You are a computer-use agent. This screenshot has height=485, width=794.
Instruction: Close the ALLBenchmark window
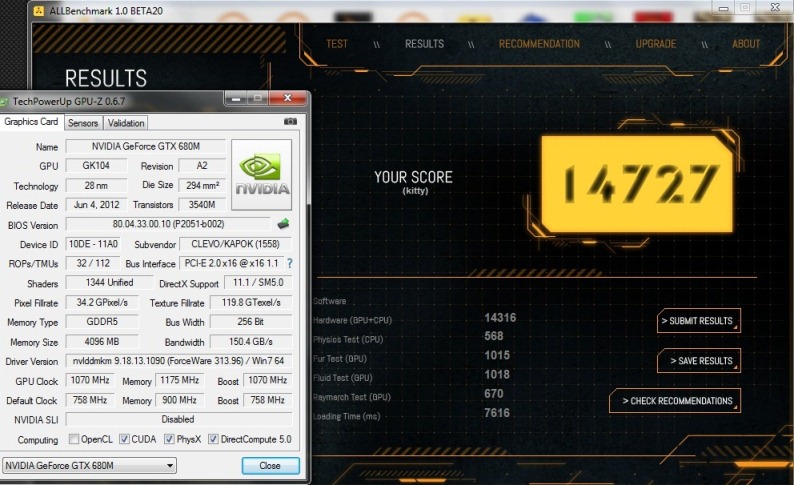[775, 7]
